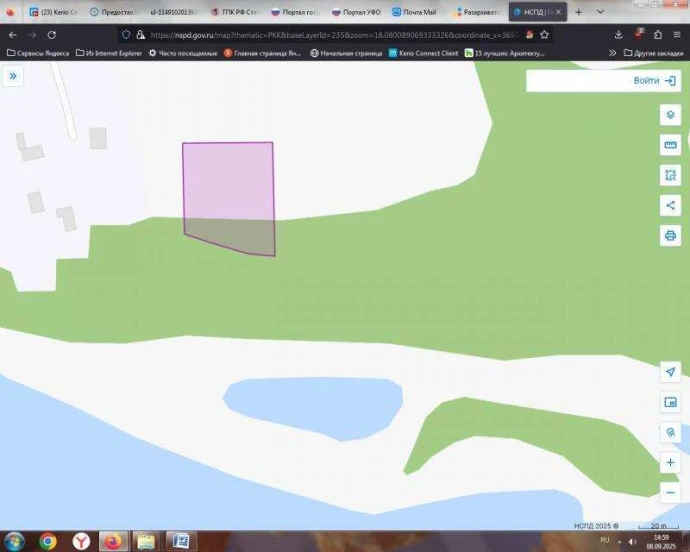Zoom in with the plus button
Image resolution: width=690 pixels, height=552 pixels.
(x=670, y=463)
